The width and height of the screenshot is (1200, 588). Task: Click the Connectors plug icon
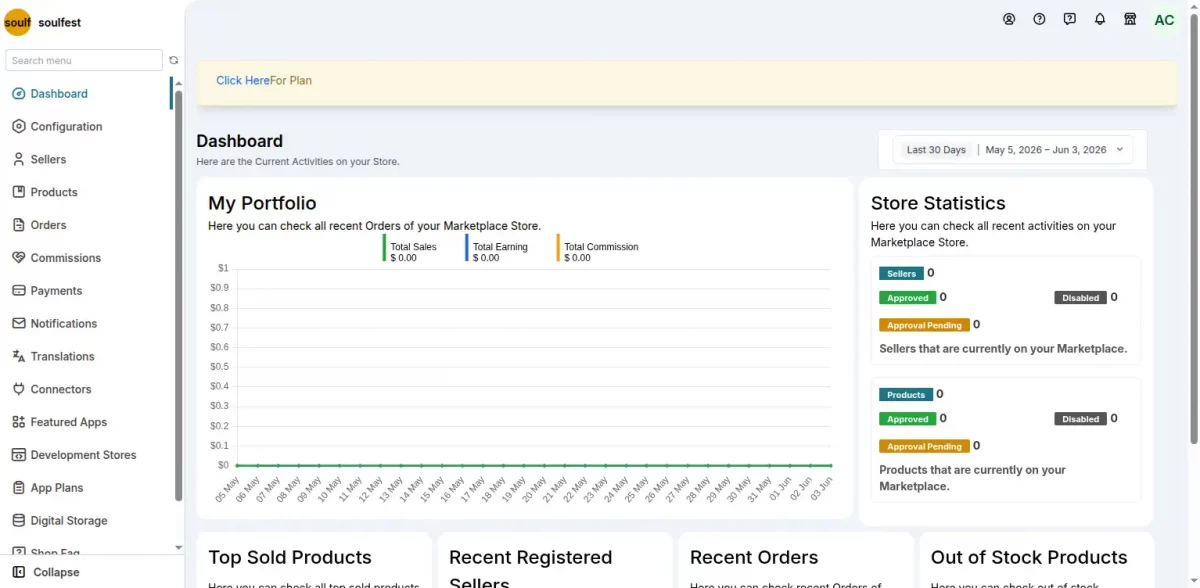(18, 389)
